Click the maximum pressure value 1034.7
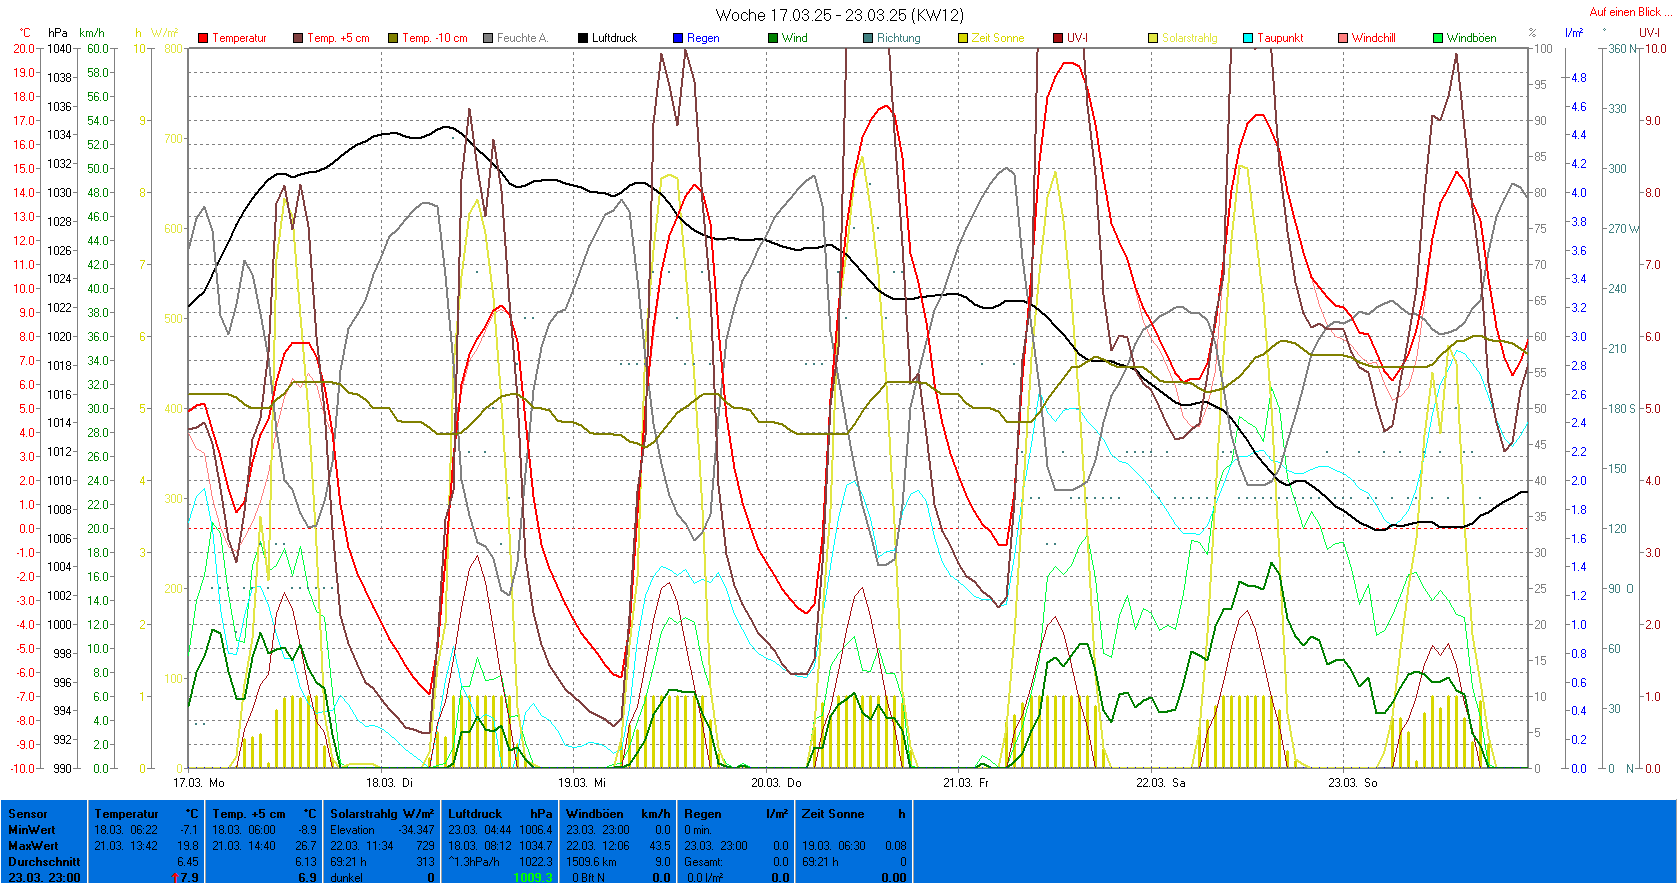Image resolution: width=1677 pixels, height=883 pixels. [535, 846]
